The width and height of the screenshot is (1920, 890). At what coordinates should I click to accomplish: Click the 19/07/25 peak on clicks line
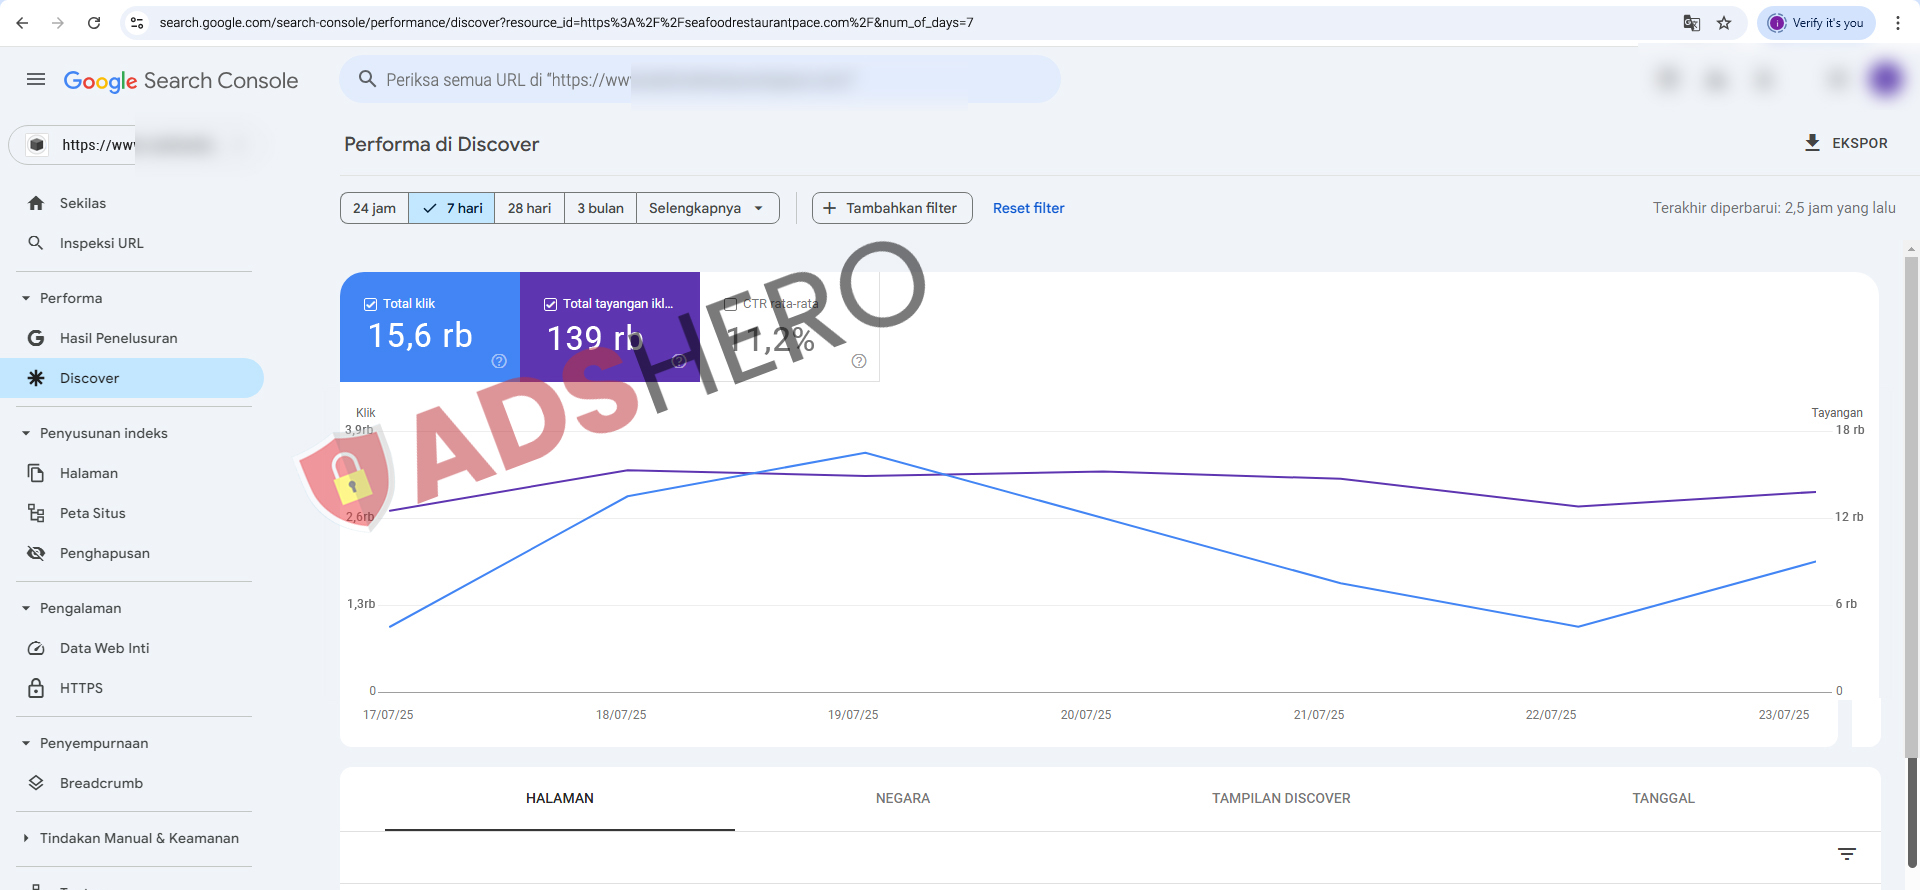[x=865, y=453]
